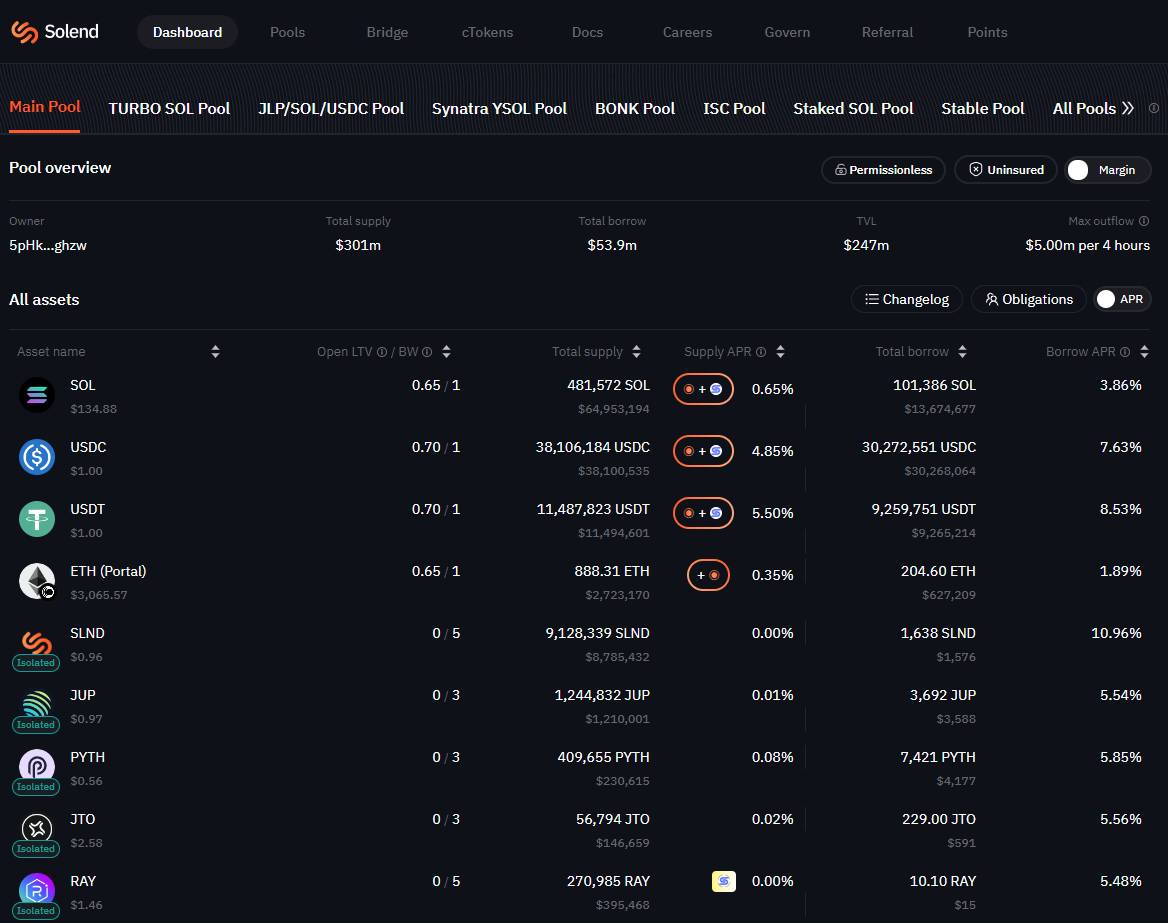Image resolution: width=1168 pixels, height=923 pixels.
Task: Click SLND borrow APR 10.96%
Action: [x=1116, y=633]
